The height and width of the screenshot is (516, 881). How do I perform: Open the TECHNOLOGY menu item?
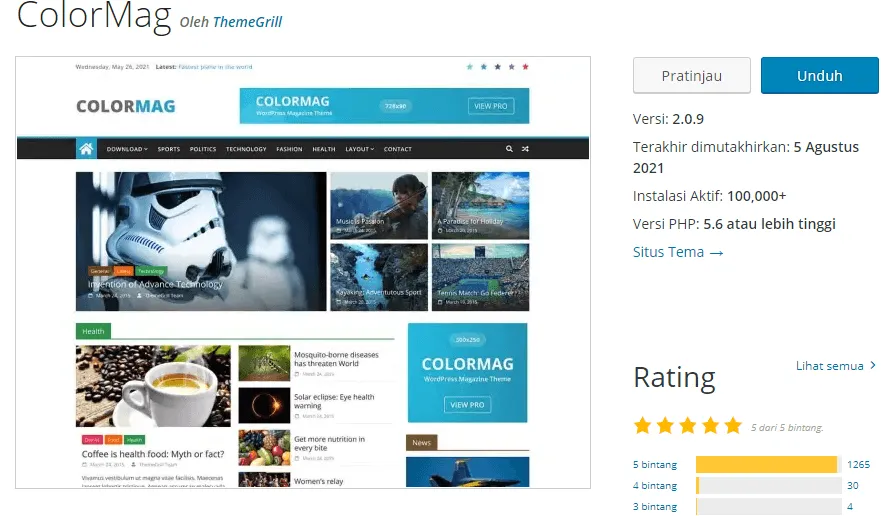click(246, 149)
